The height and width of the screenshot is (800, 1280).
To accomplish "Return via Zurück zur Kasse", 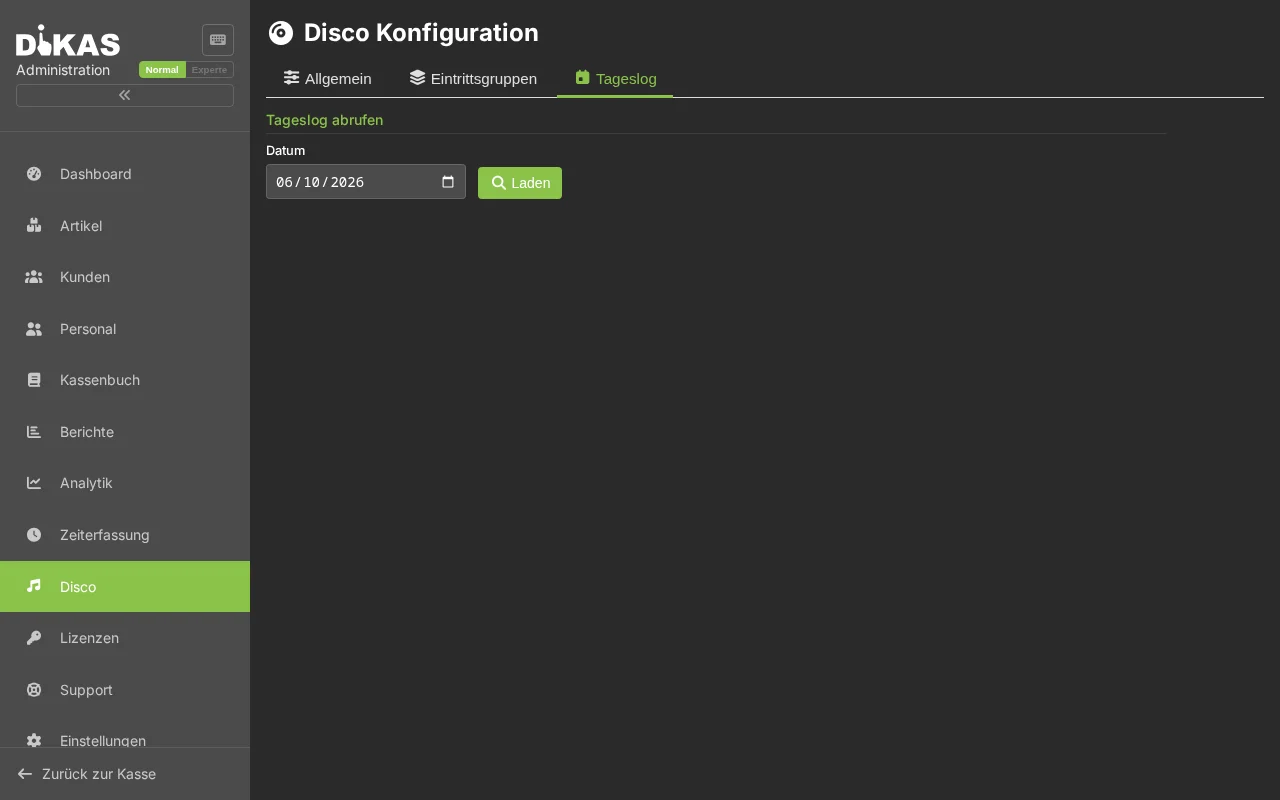I will click(125, 774).
